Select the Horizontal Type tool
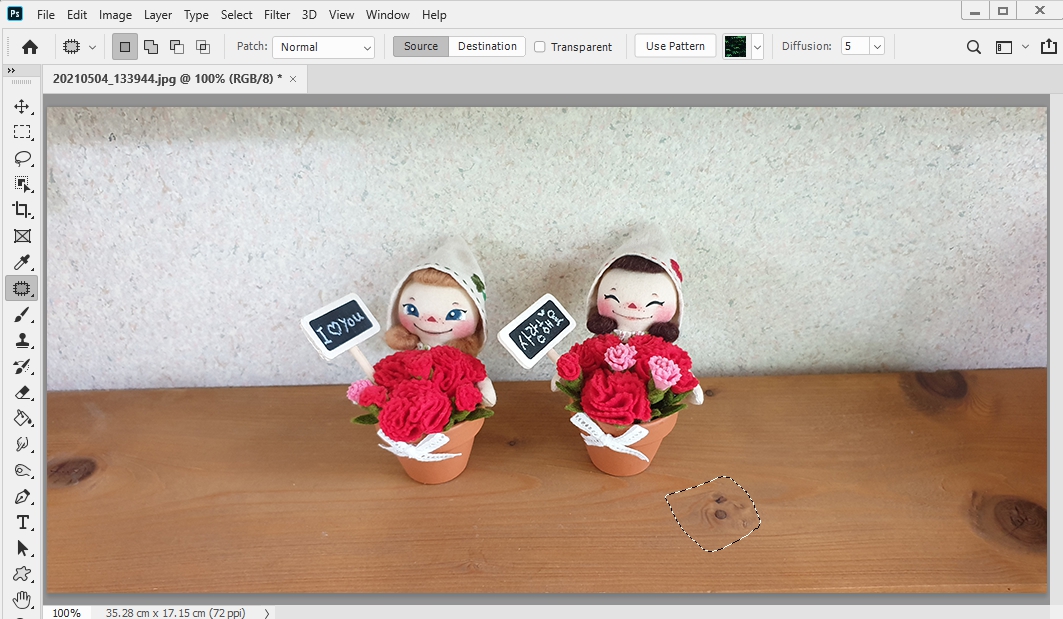Image resolution: width=1063 pixels, height=619 pixels. [x=22, y=522]
